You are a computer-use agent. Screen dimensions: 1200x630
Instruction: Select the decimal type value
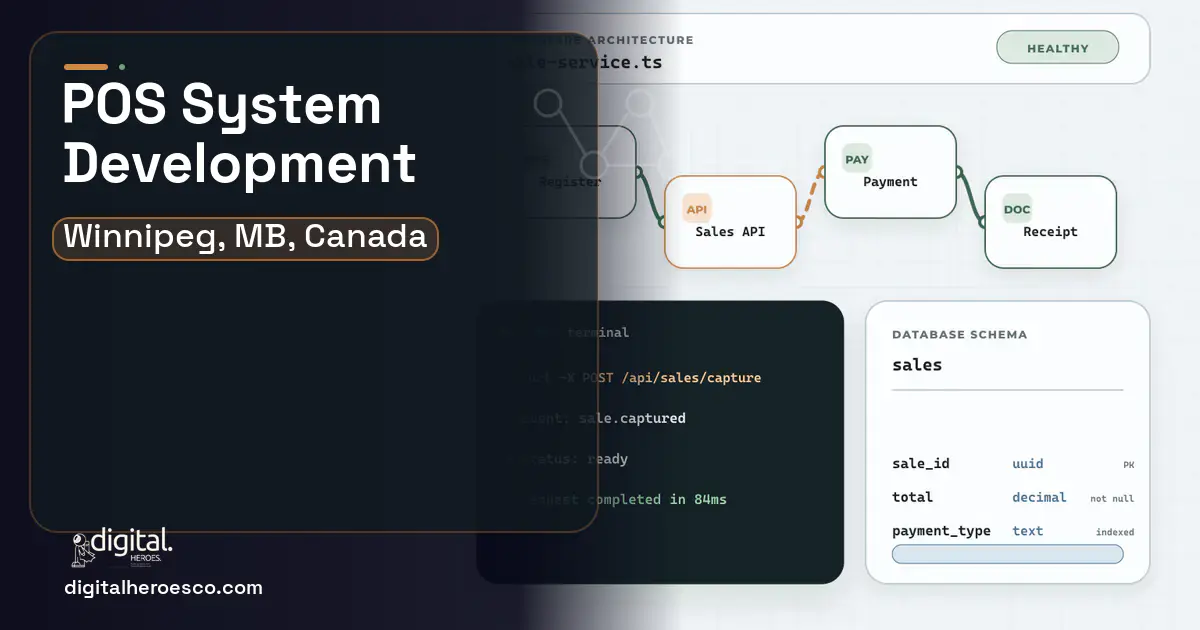(1040, 497)
